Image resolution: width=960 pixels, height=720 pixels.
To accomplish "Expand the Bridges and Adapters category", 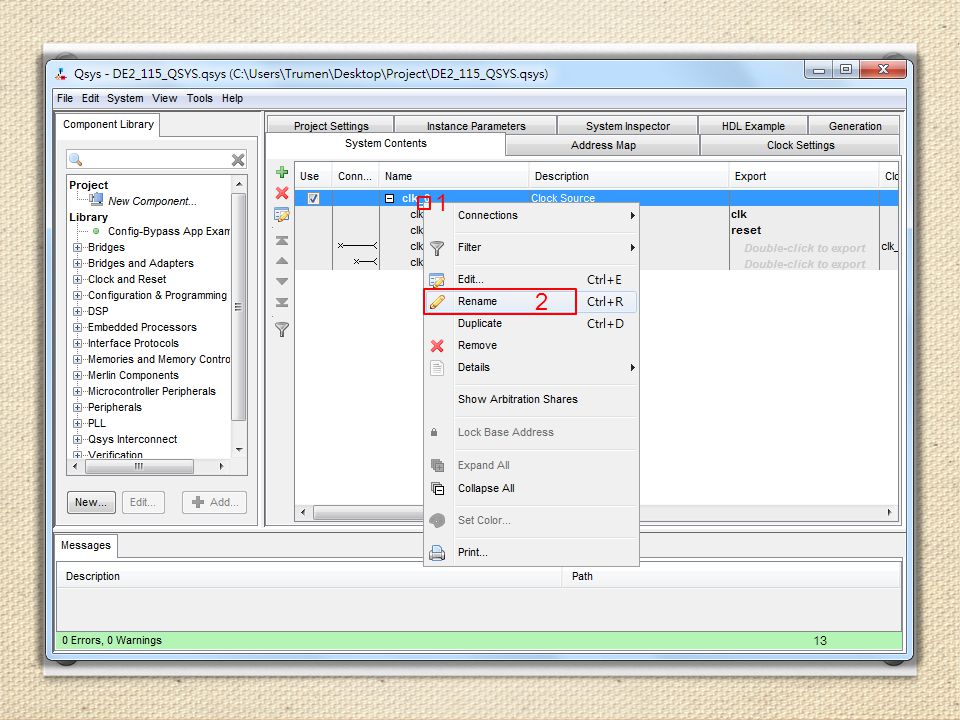I will point(78,263).
